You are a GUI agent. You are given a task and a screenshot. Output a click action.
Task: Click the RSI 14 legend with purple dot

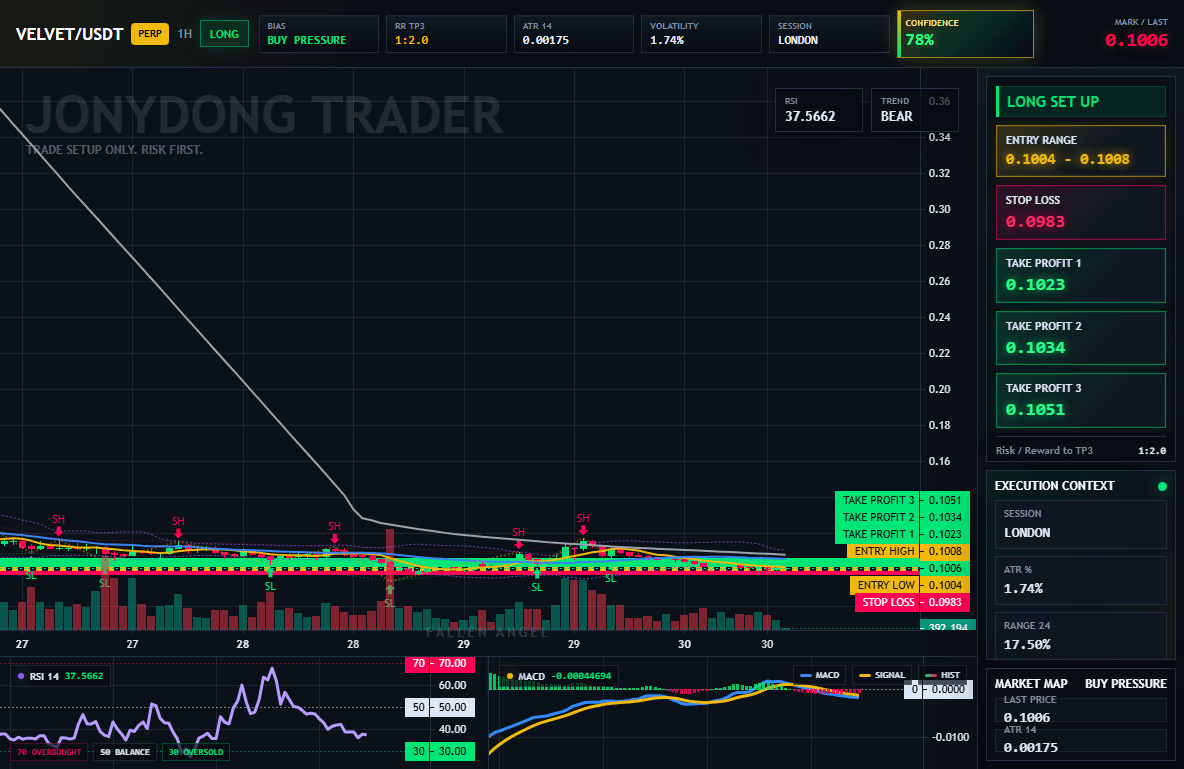click(x=60, y=676)
